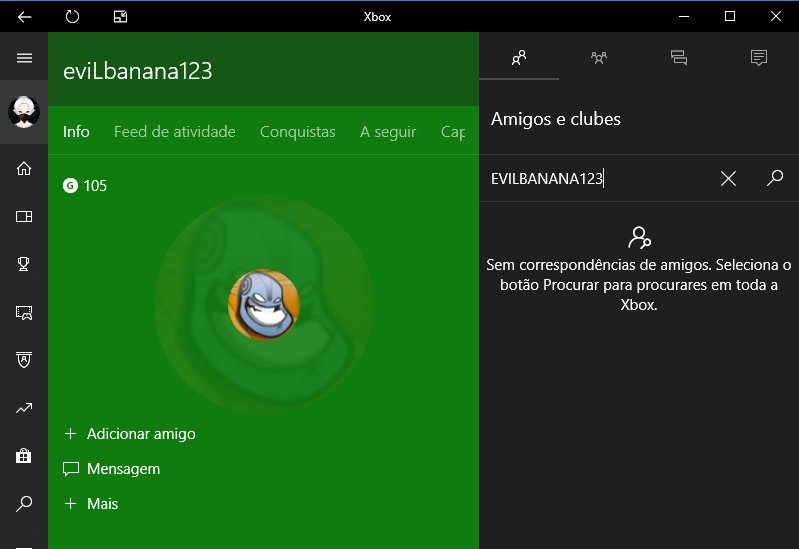
Task: Open Trending arrow icon in sidebar
Action: 24,408
